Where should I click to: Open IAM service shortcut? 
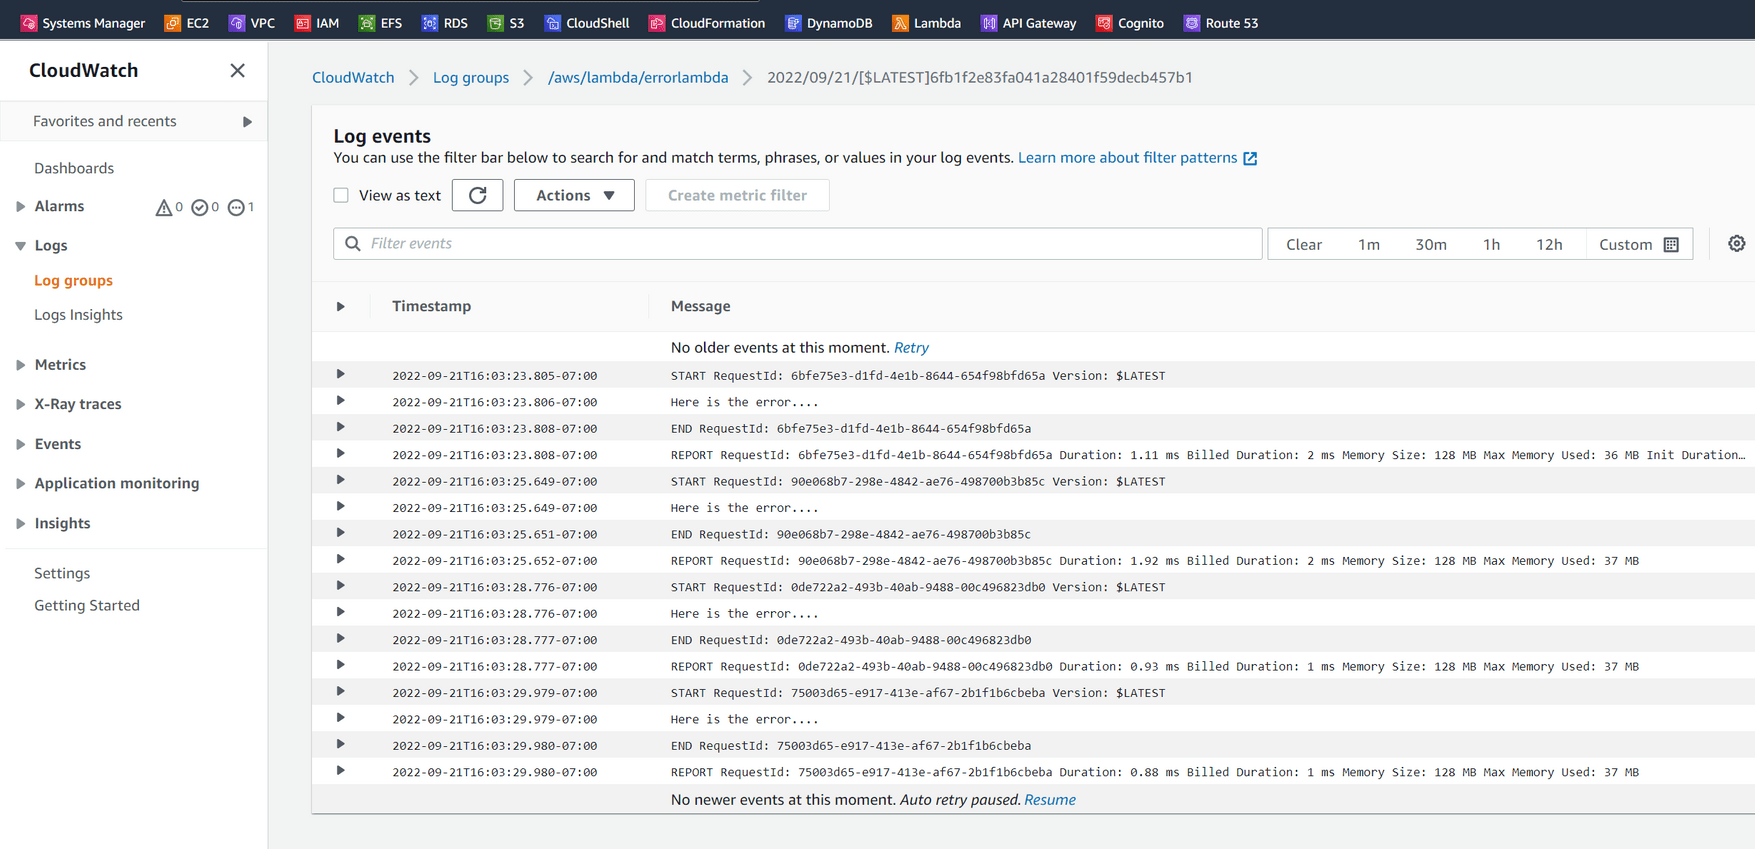coord(317,23)
